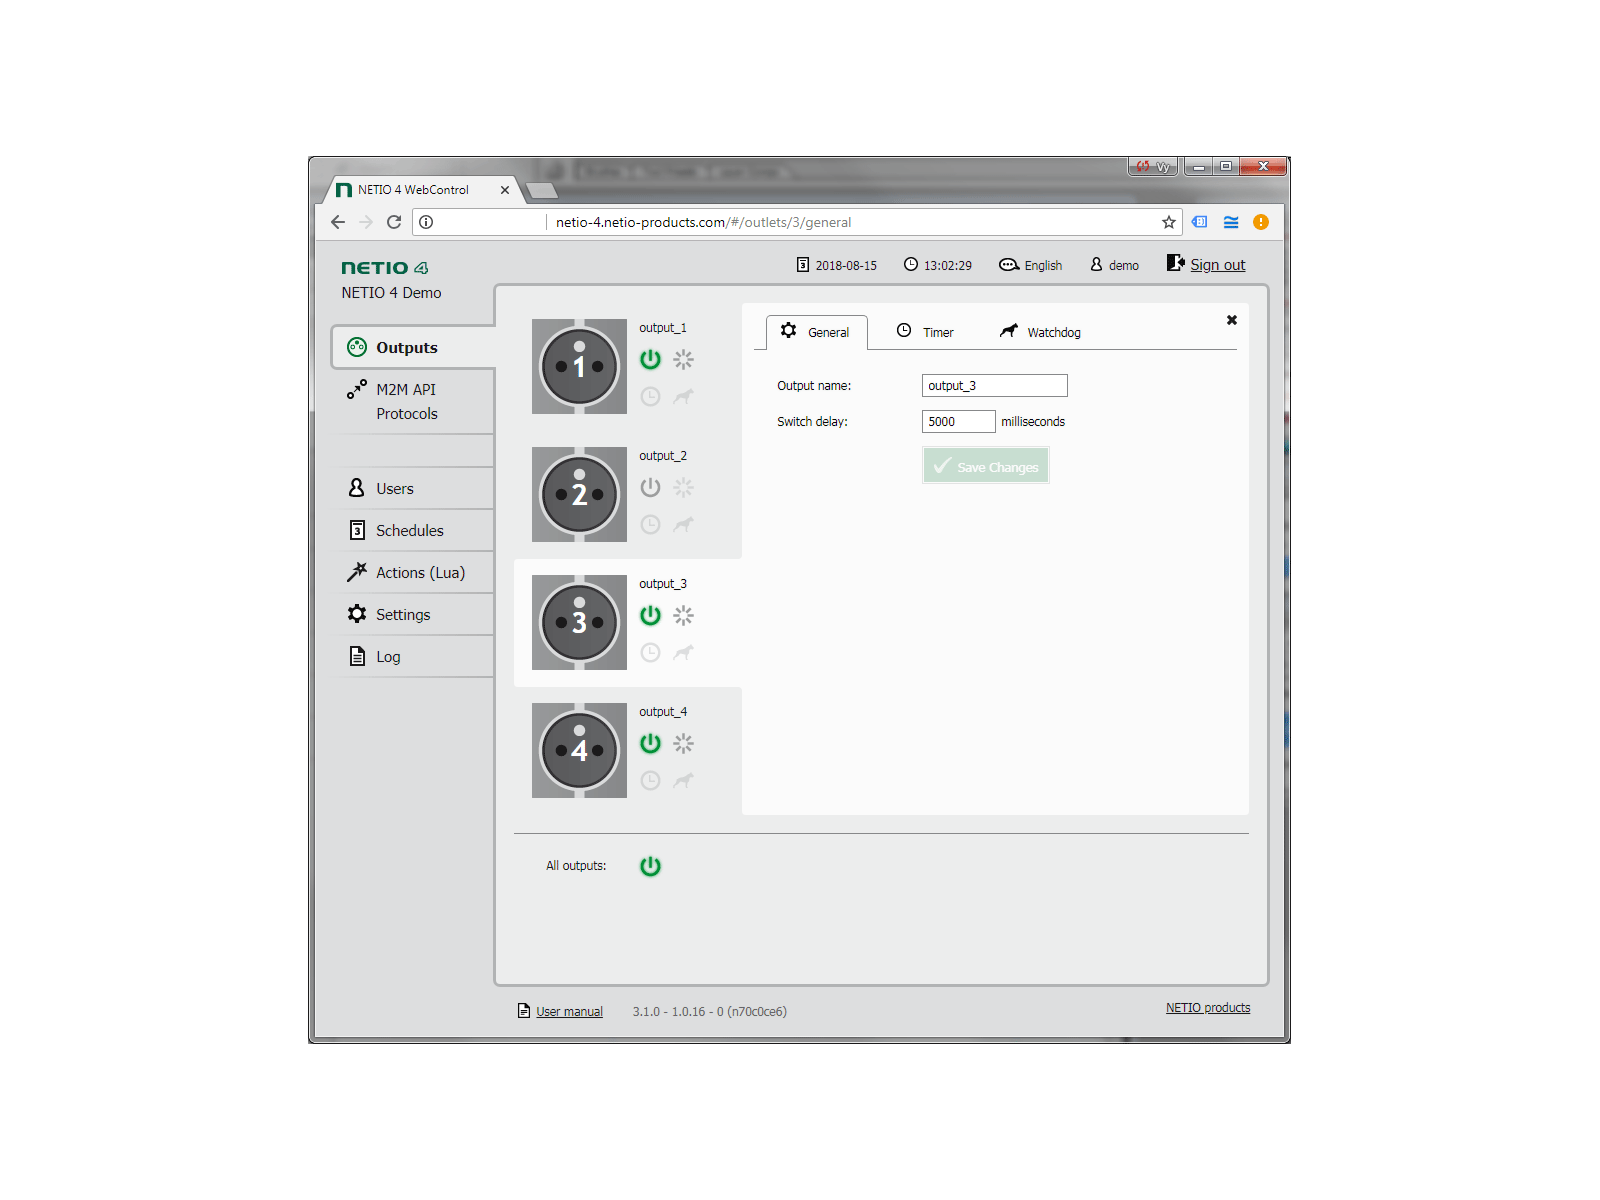Switch to the Timer tab
The height and width of the screenshot is (1200, 1600).
tap(925, 332)
